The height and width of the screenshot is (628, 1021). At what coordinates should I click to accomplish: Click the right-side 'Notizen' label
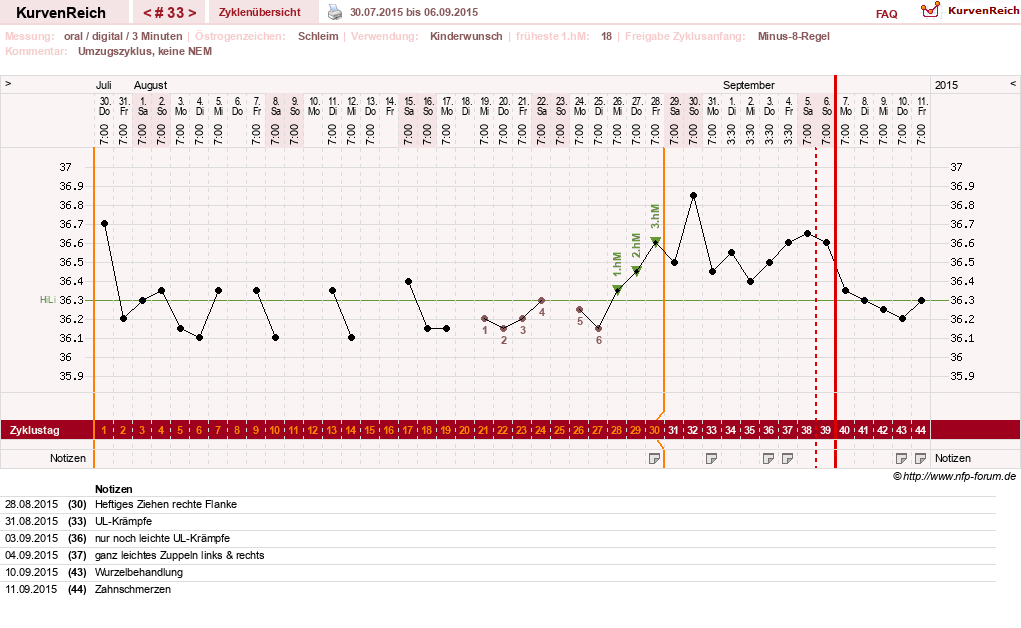[953, 458]
